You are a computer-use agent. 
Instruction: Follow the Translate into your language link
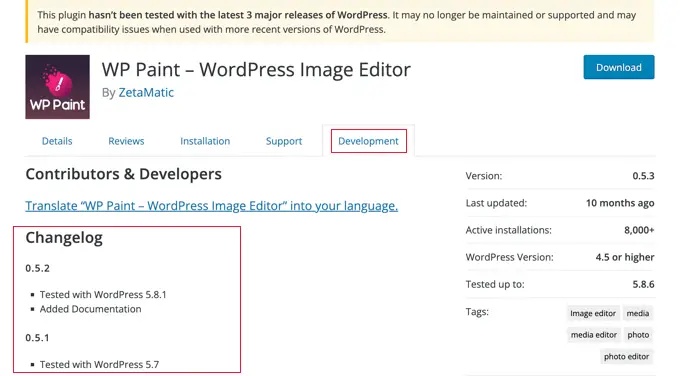pos(211,206)
